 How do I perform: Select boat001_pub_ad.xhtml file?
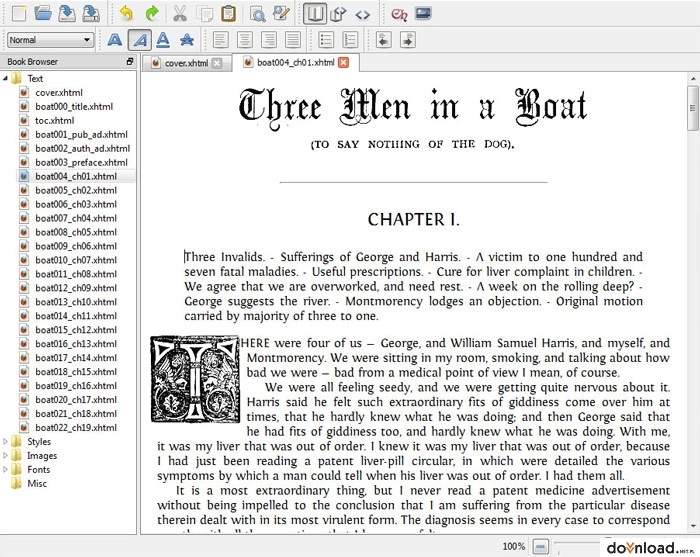pyautogui.click(x=81, y=134)
